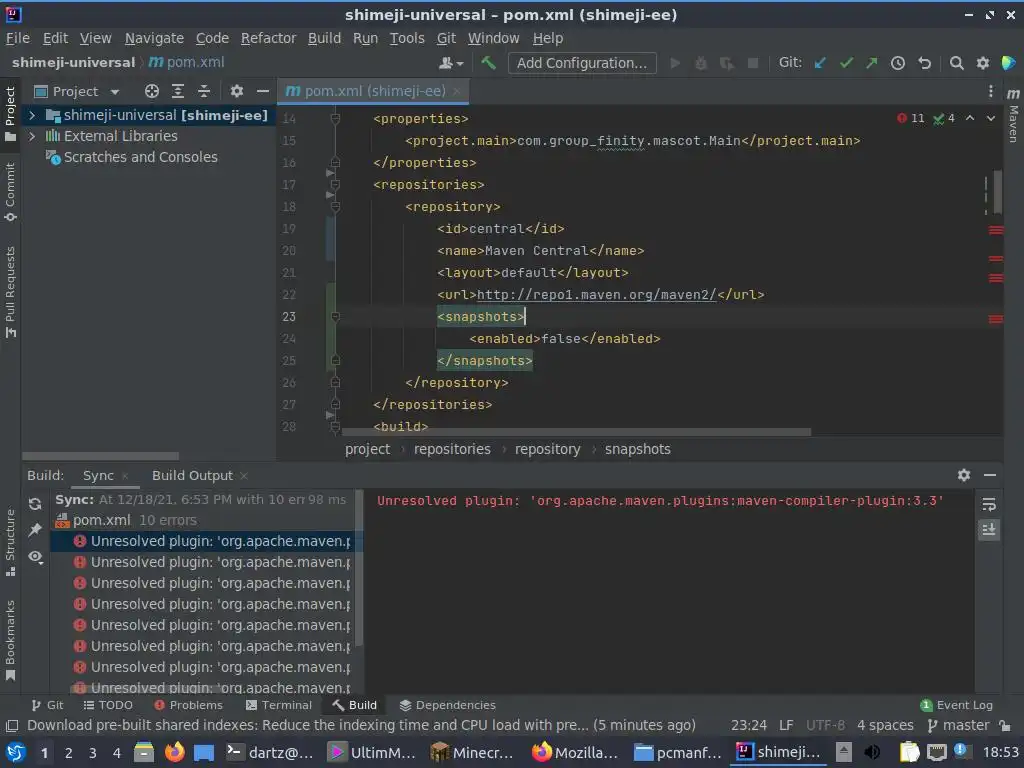Open IDE settings gear in top toolbar
Viewport: 1024px width, 768px height.
pyautogui.click(x=982, y=63)
